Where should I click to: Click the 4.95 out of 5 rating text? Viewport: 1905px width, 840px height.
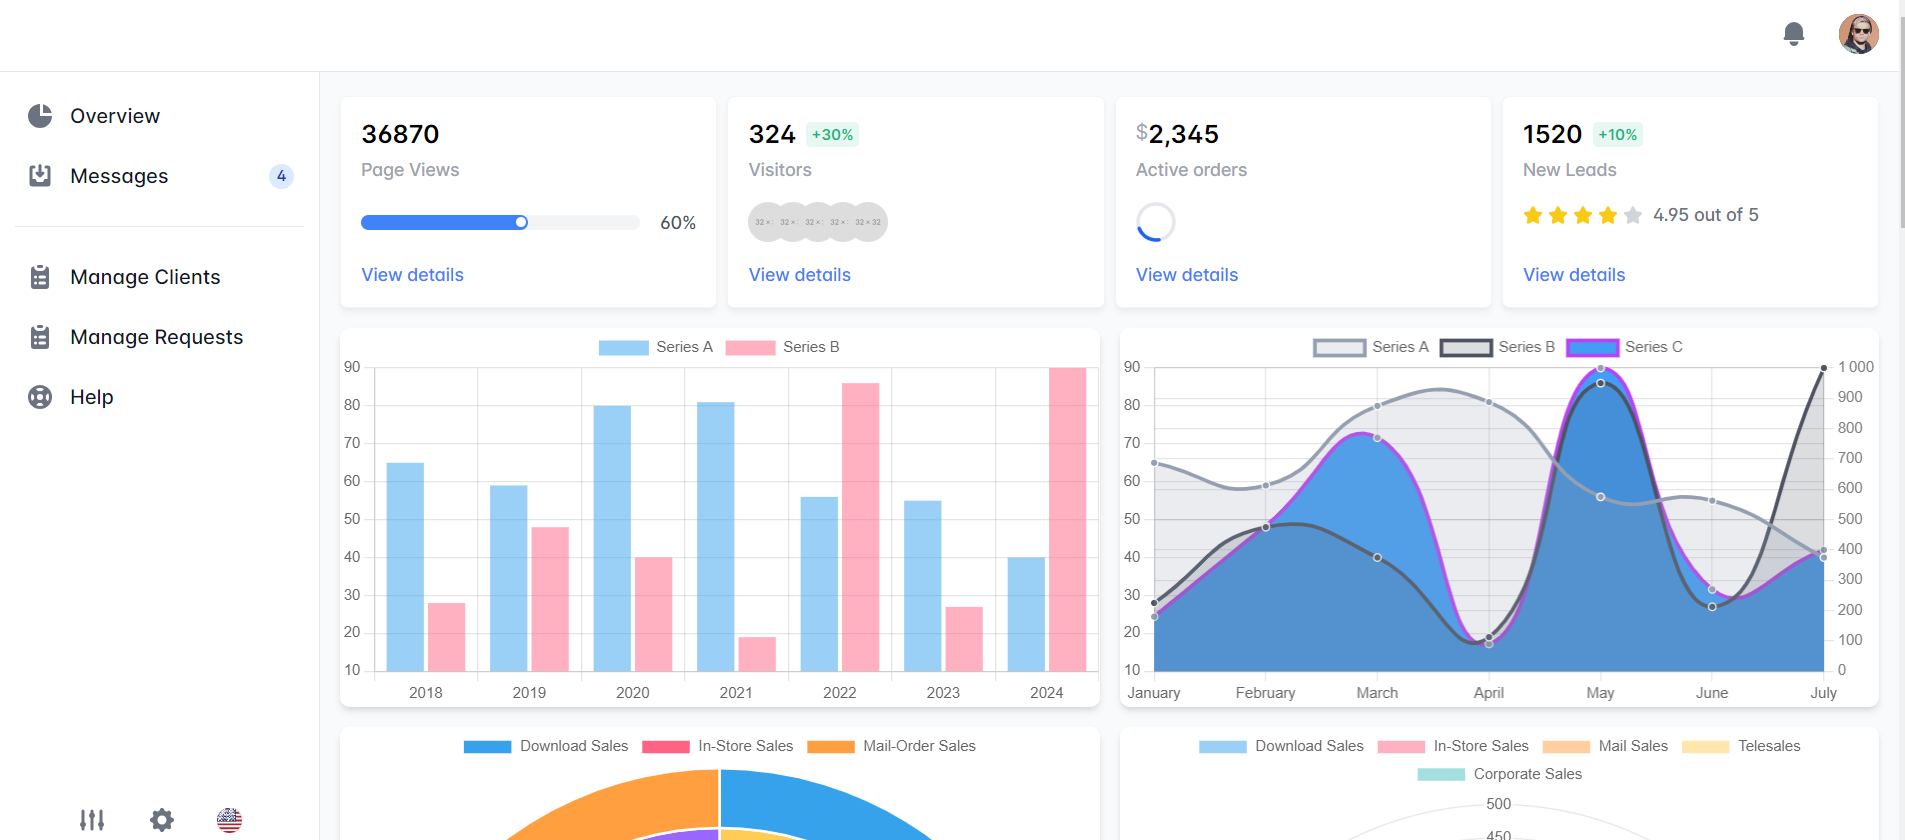[x=1705, y=215]
